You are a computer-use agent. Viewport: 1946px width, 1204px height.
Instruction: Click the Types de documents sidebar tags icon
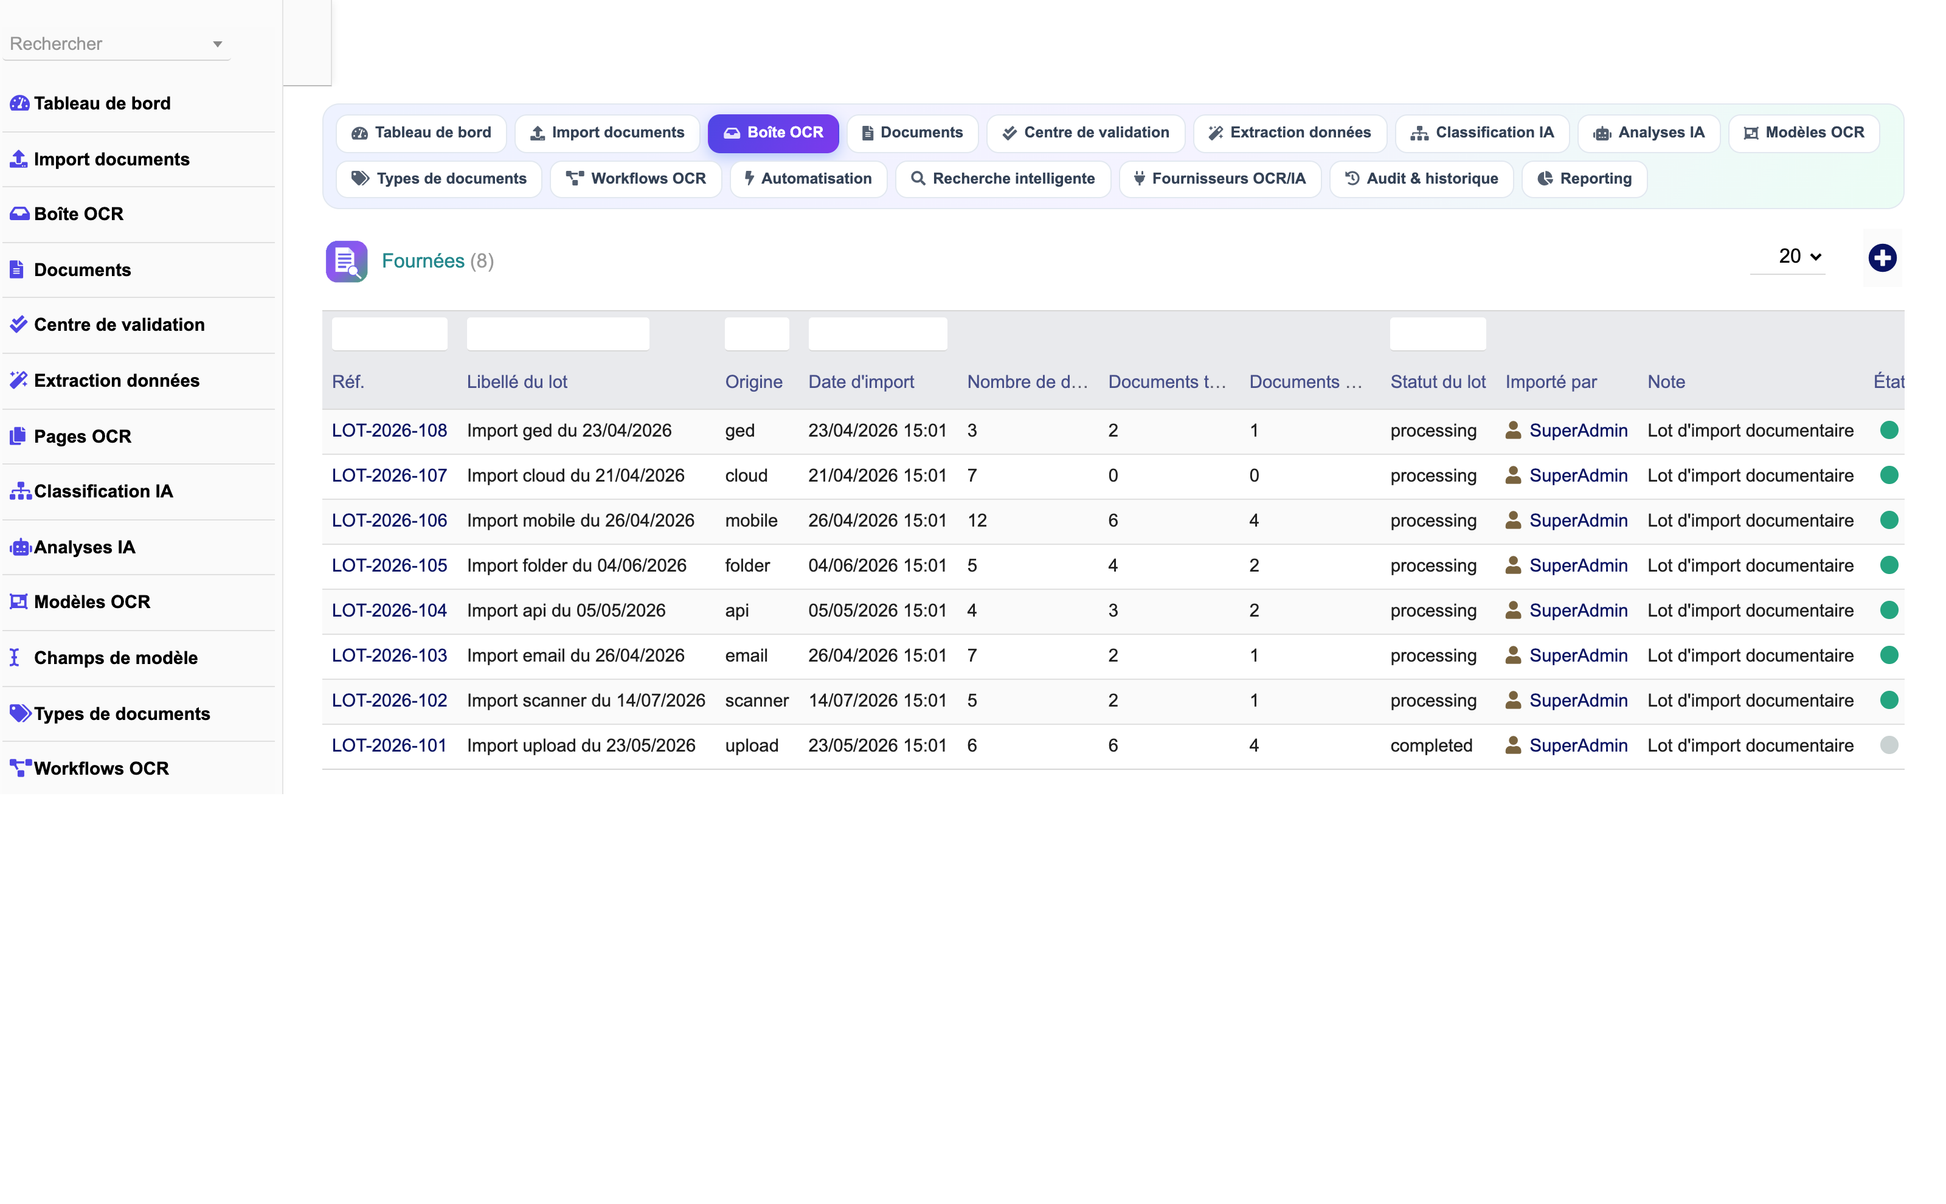click(x=20, y=714)
